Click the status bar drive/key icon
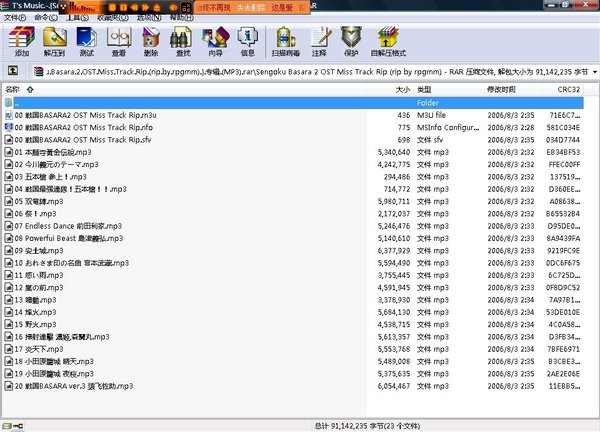Screen dimensions: 600x432 (x=13, y=426)
